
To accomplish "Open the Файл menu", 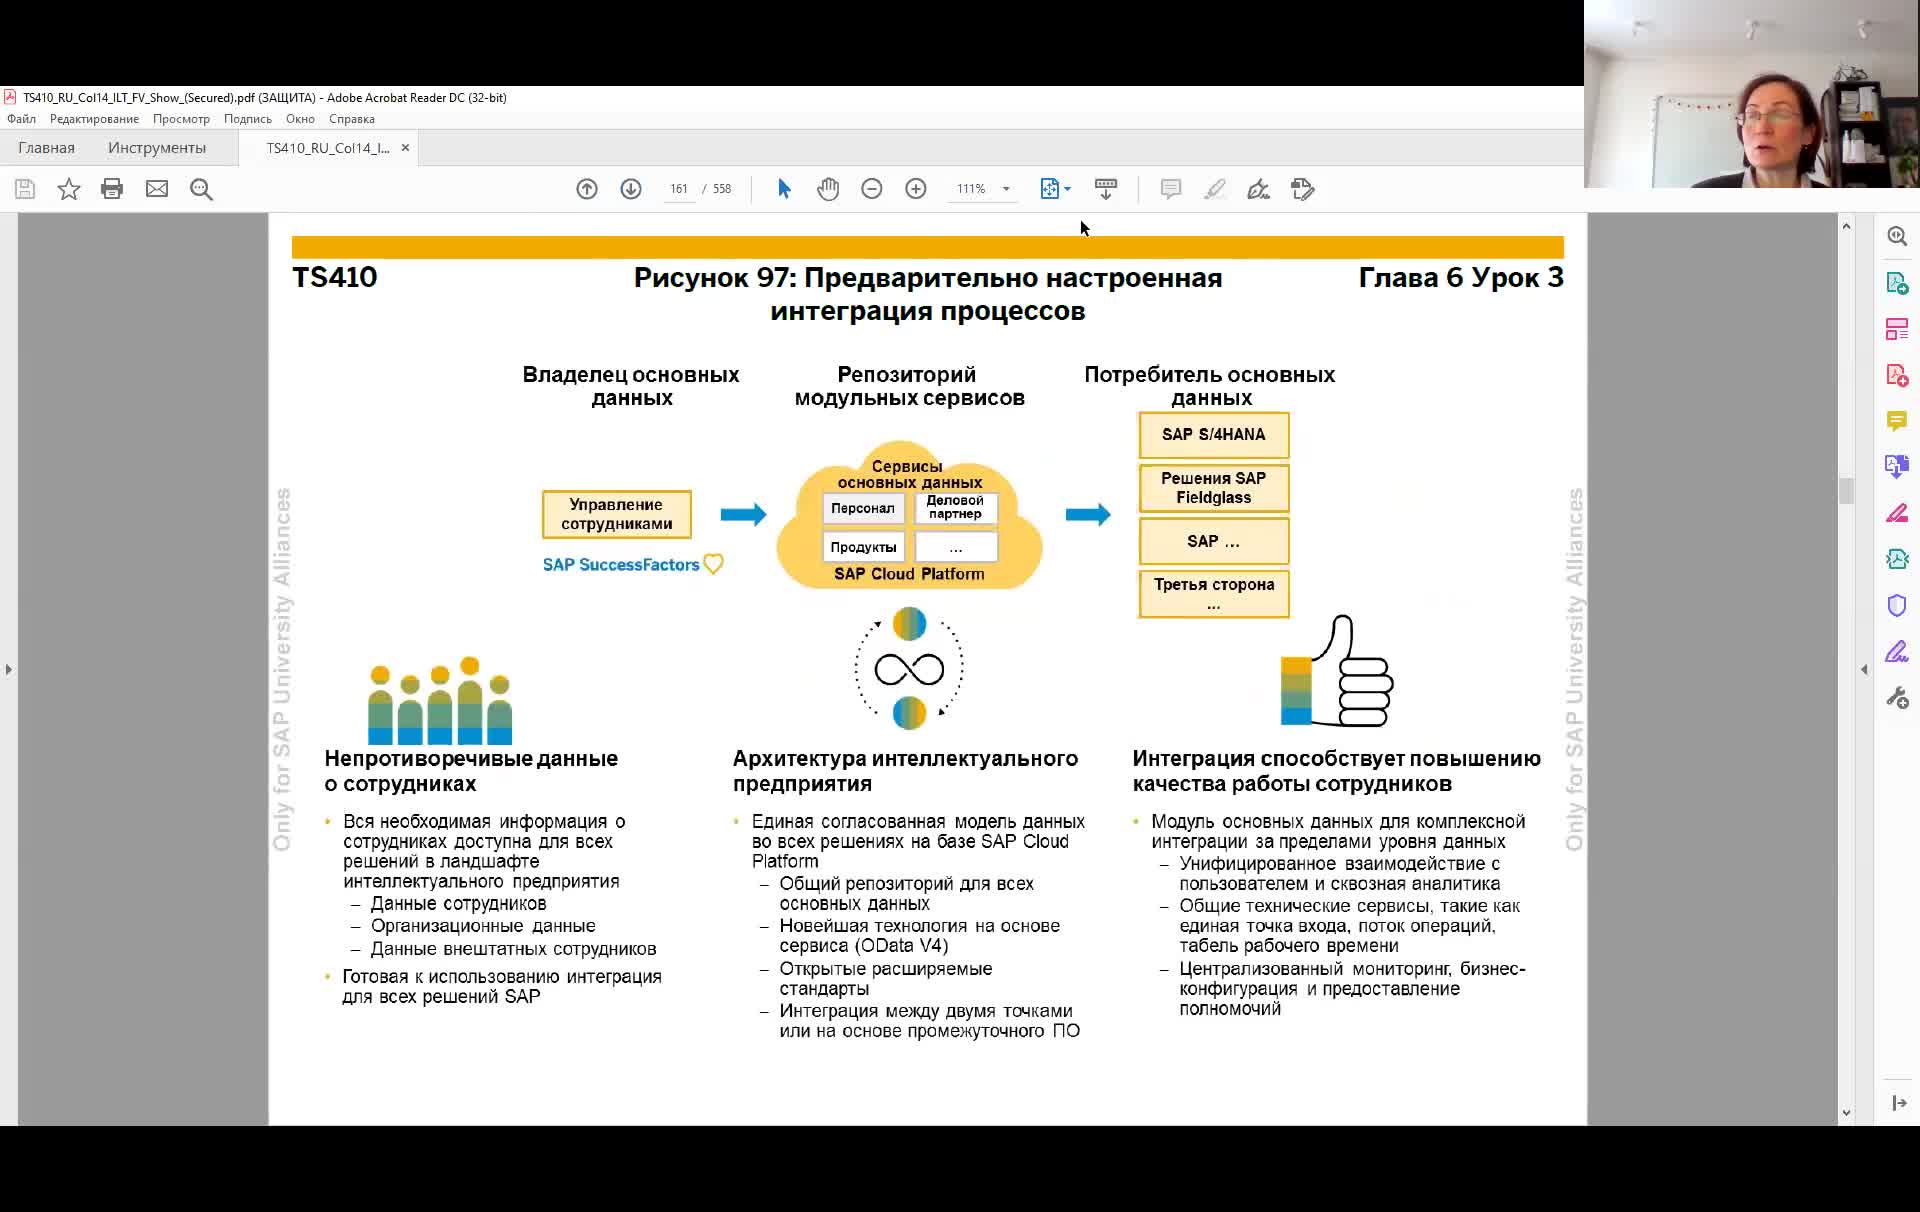I will [21, 119].
